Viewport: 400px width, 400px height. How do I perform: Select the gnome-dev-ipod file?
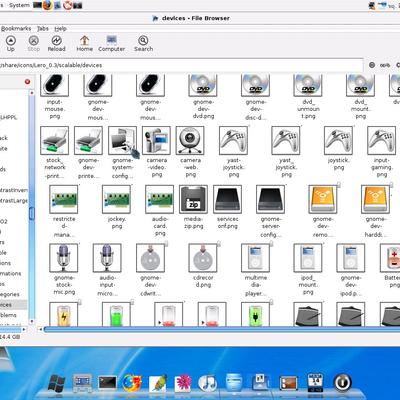click(x=351, y=258)
